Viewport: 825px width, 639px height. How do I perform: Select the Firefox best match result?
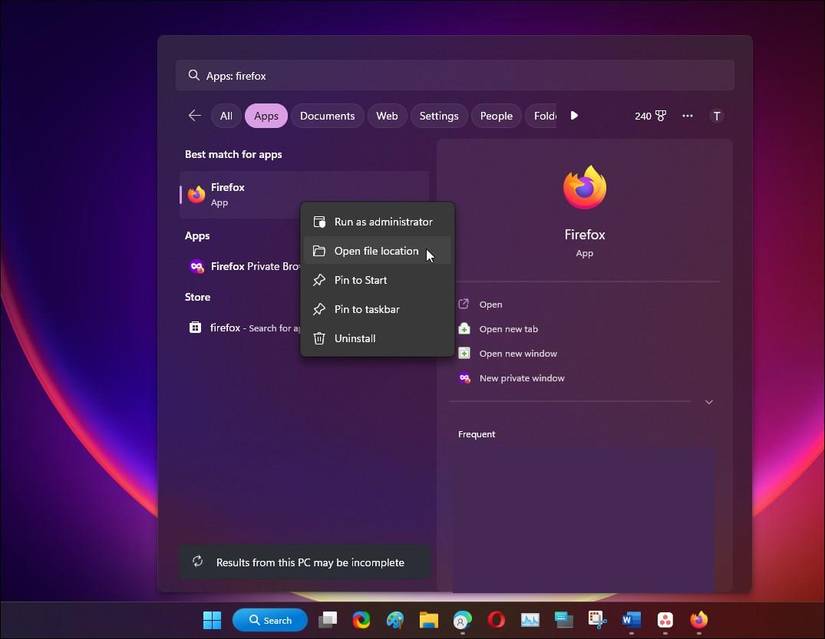[304, 194]
